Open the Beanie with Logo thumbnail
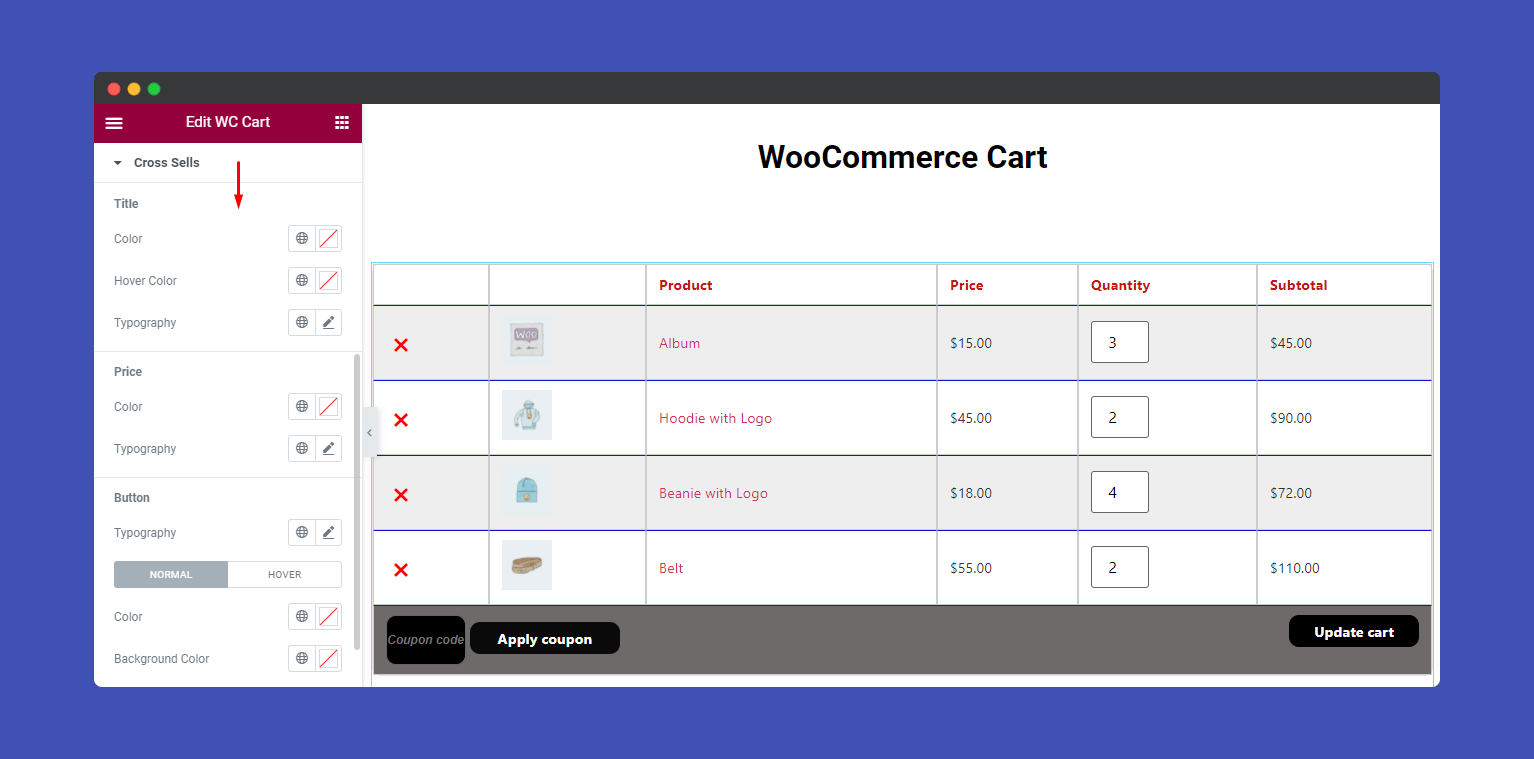 coord(527,490)
